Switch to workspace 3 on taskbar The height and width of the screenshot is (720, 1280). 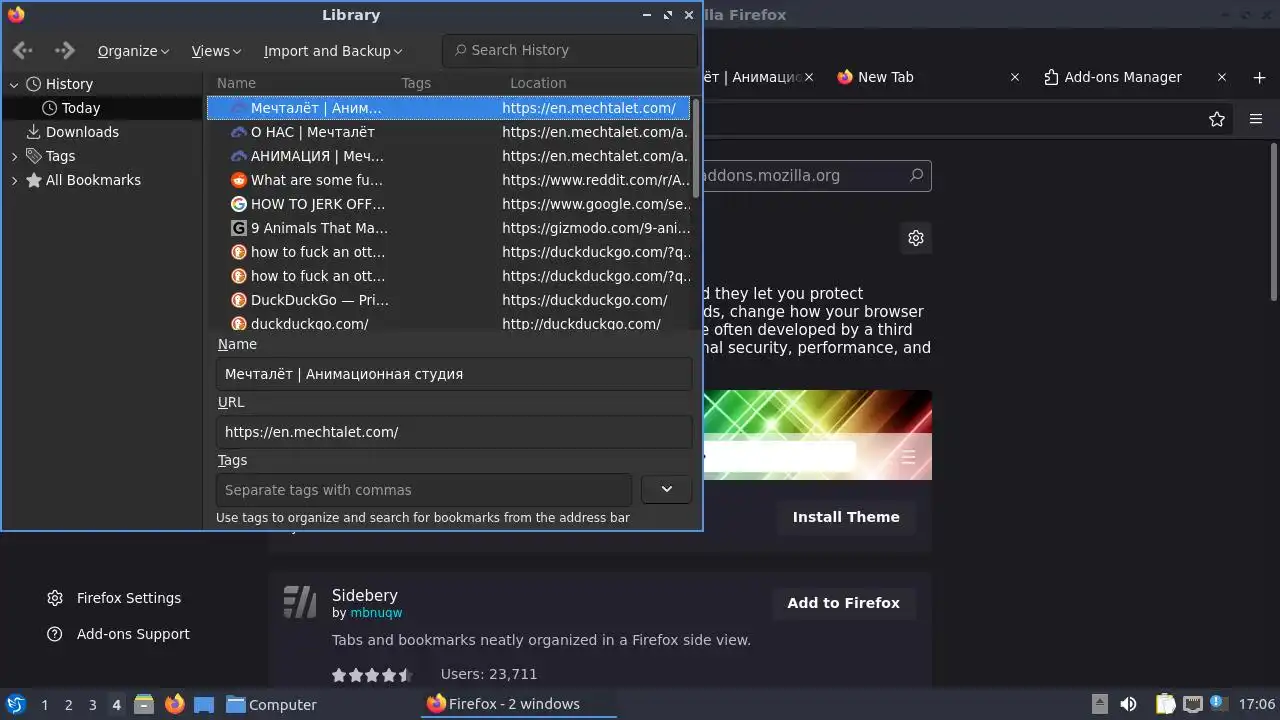[92, 705]
